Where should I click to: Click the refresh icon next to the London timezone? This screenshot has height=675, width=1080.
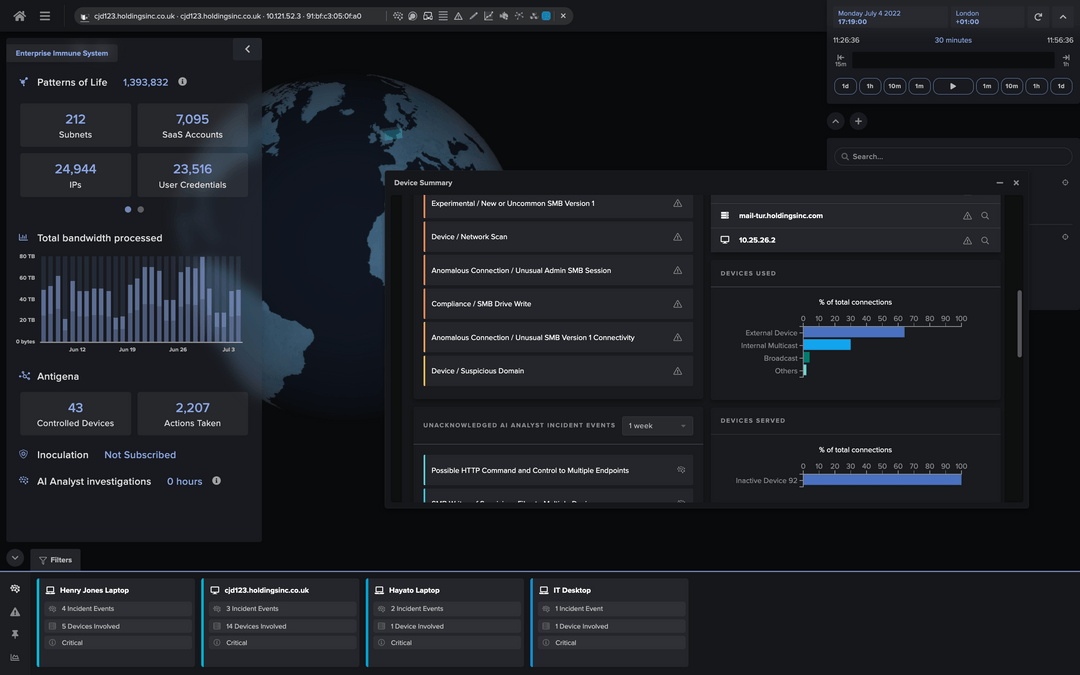click(1038, 16)
